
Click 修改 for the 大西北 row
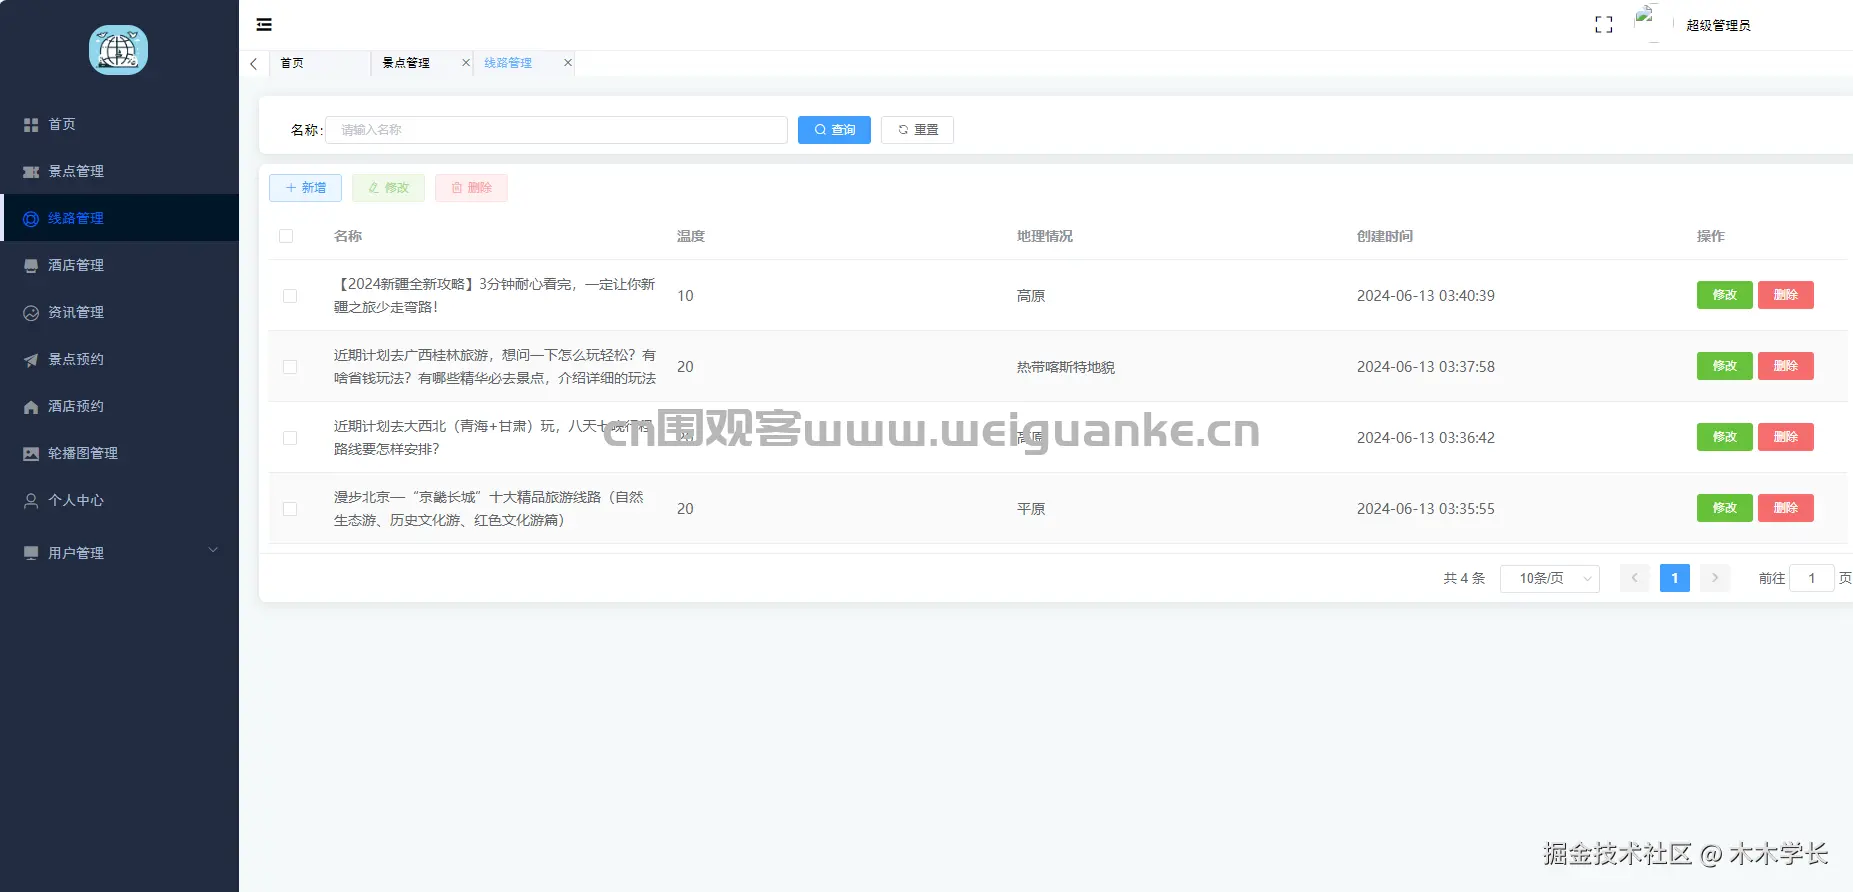(1725, 437)
